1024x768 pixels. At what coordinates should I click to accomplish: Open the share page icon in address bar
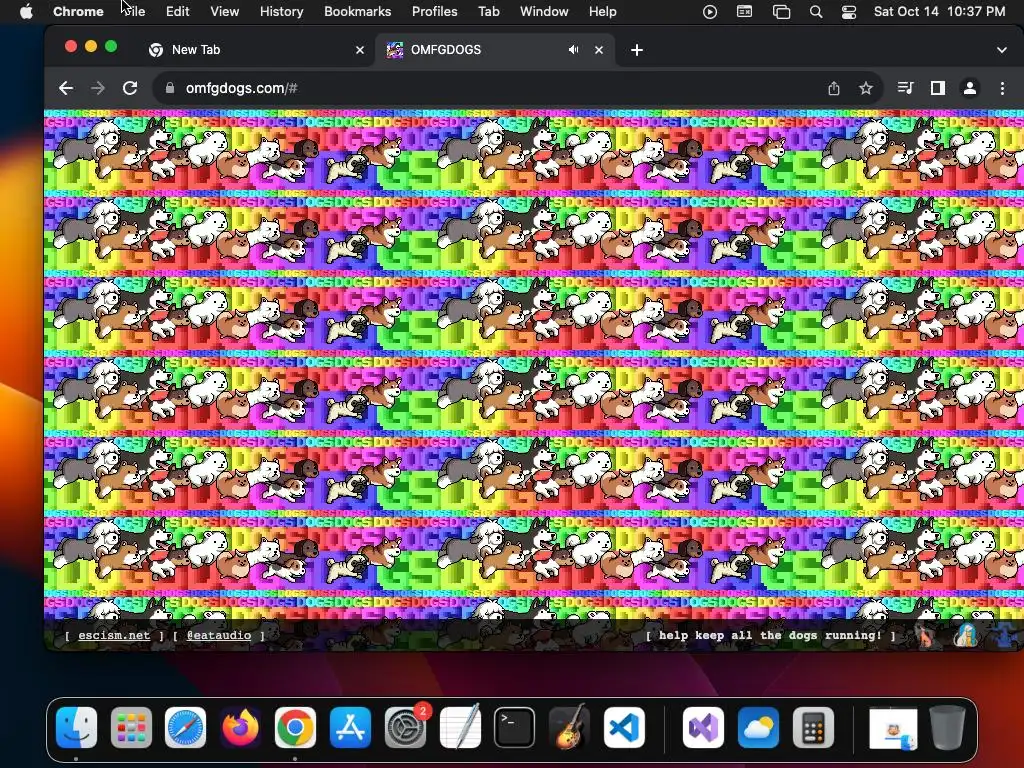(x=834, y=88)
